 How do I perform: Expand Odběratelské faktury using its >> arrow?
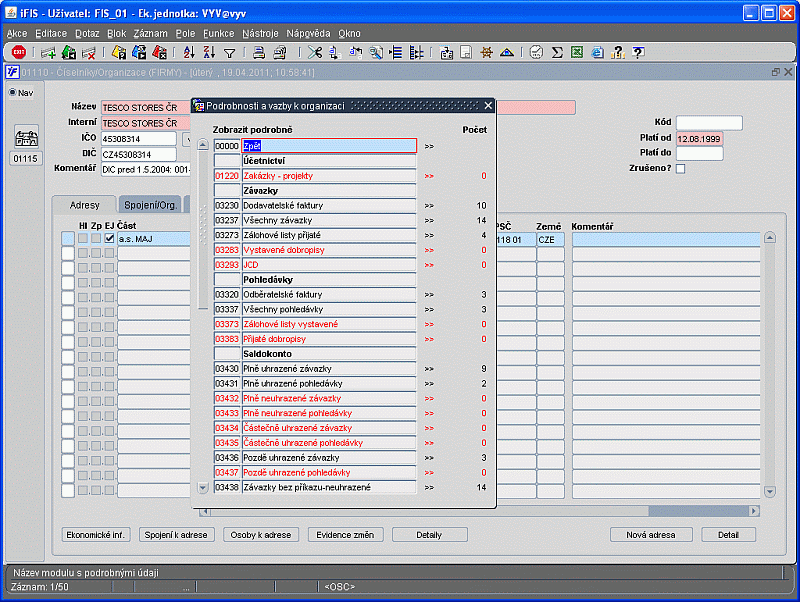coord(429,294)
